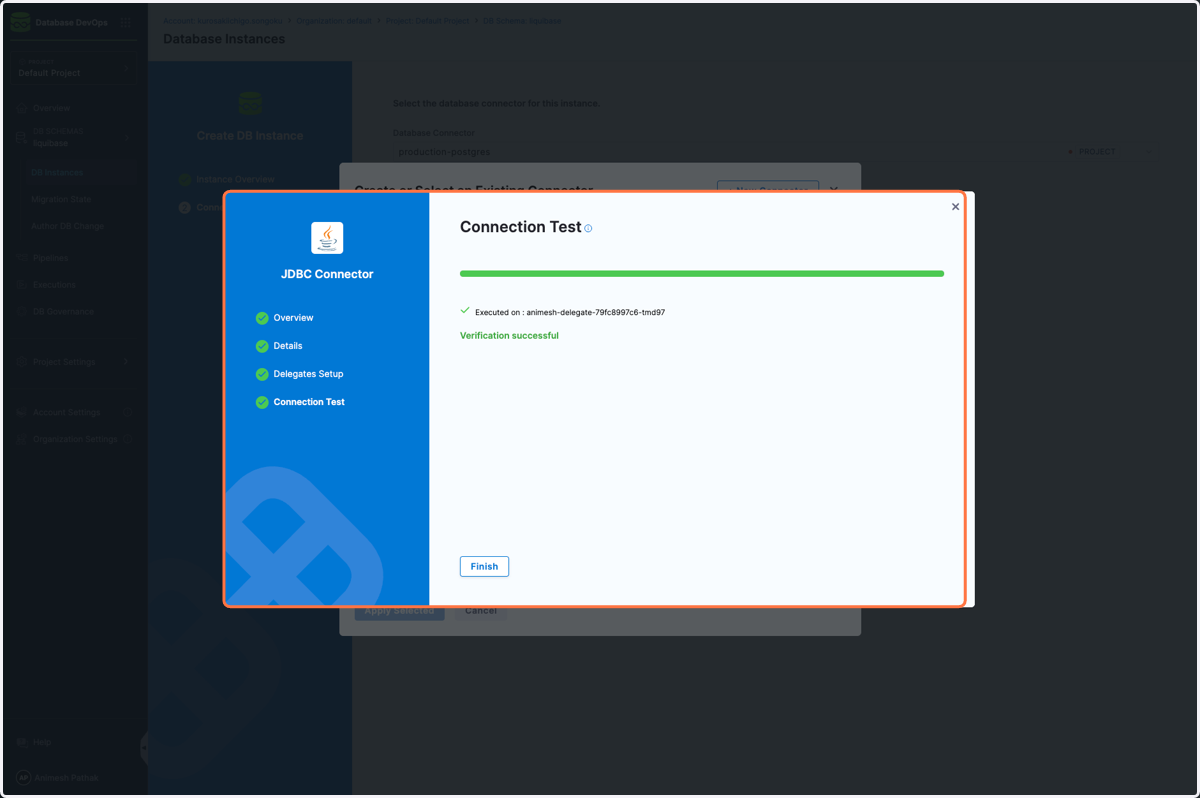Go to the Delegates Setup step

[308, 374]
